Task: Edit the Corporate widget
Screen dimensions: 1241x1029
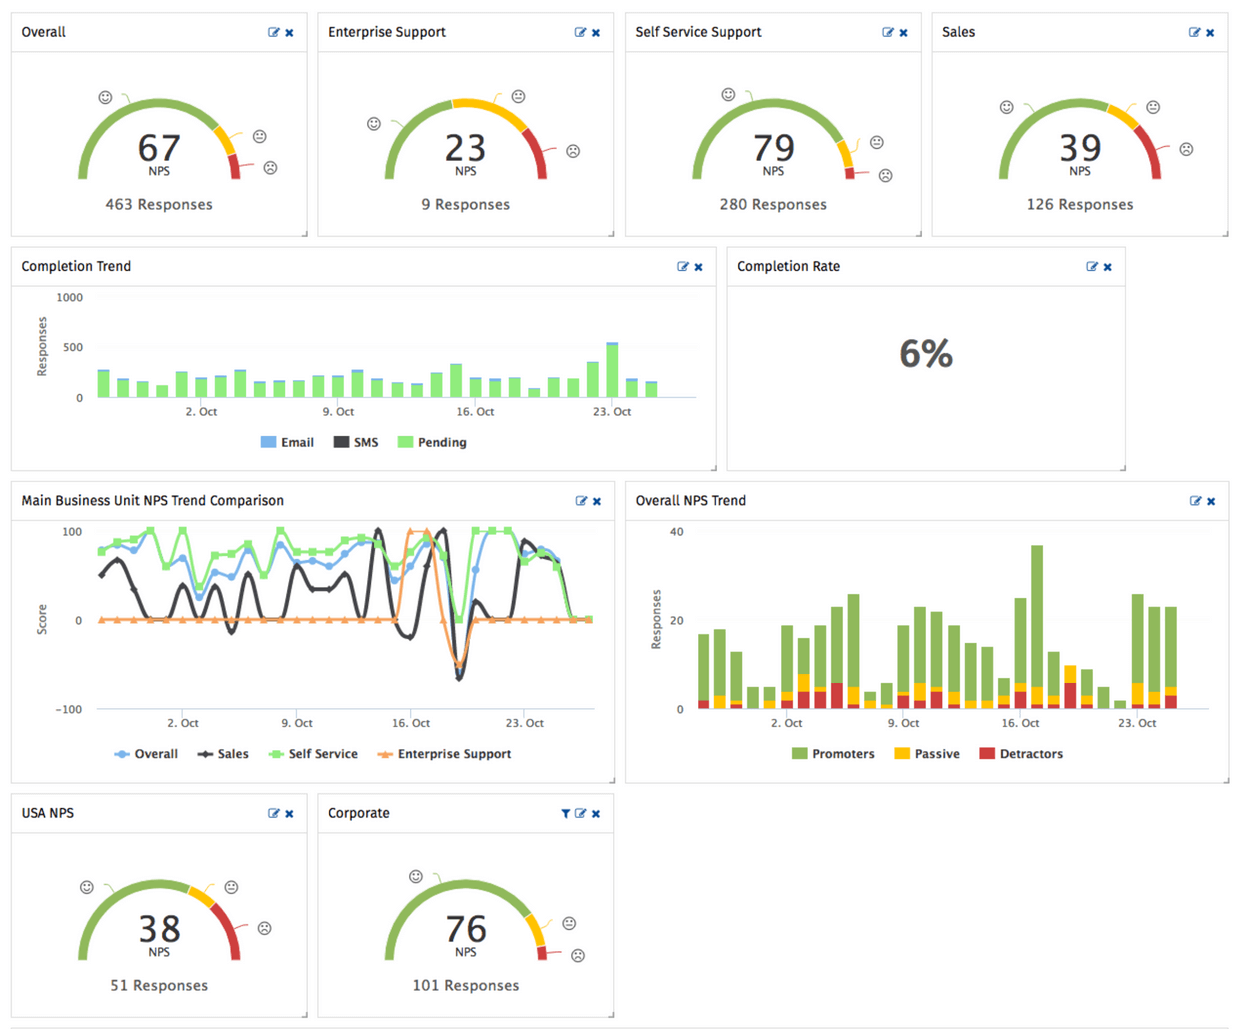Action: 581,814
